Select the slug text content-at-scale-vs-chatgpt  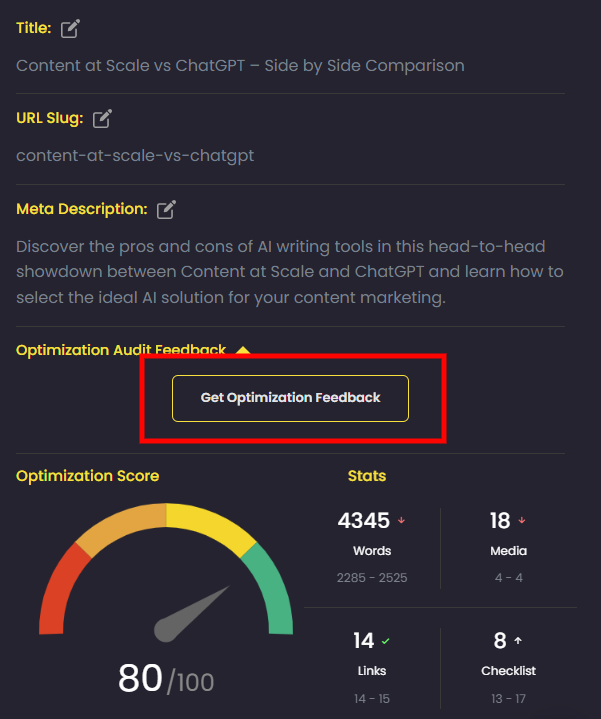point(135,156)
